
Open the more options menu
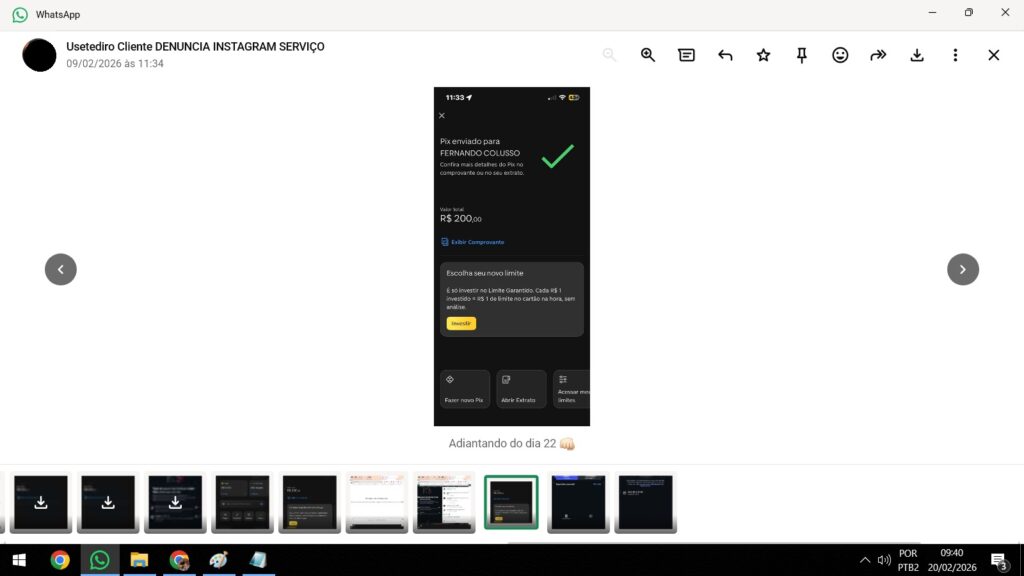955,55
